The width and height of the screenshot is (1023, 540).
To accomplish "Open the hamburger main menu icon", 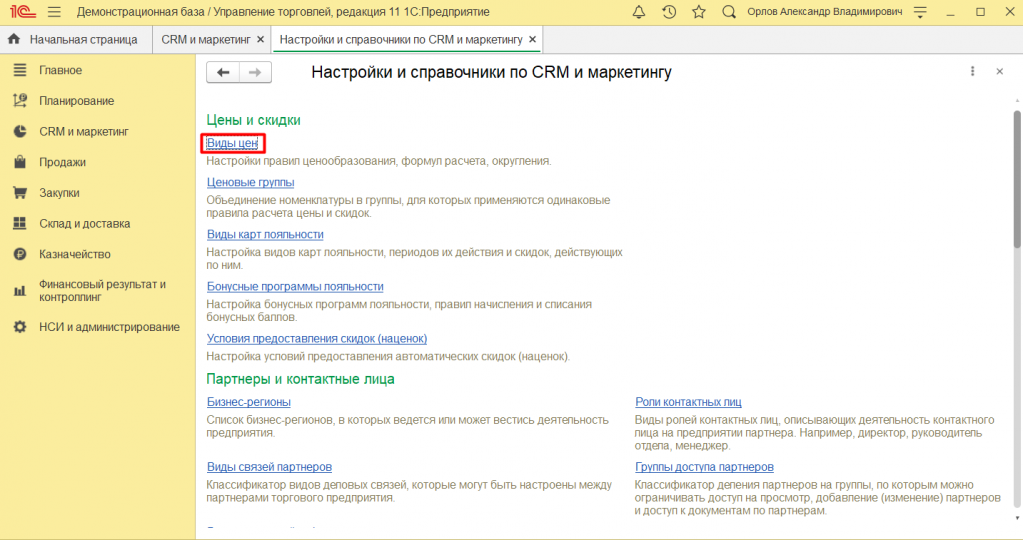I will 53,12.
